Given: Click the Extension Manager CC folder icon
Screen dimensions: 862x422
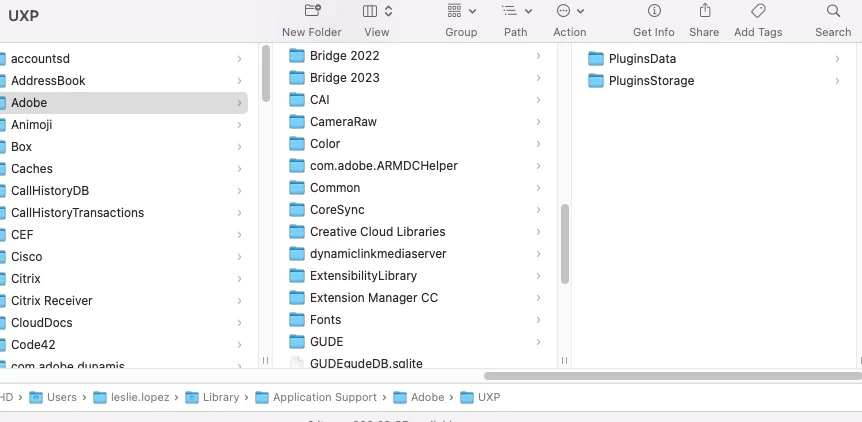Looking at the screenshot, I should pyautogui.click(x=297, y=297).
